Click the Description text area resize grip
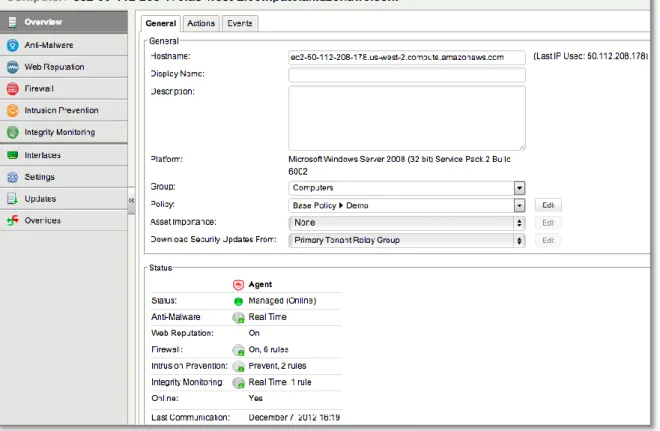This screenshot has width=660, height=431. 522,147
